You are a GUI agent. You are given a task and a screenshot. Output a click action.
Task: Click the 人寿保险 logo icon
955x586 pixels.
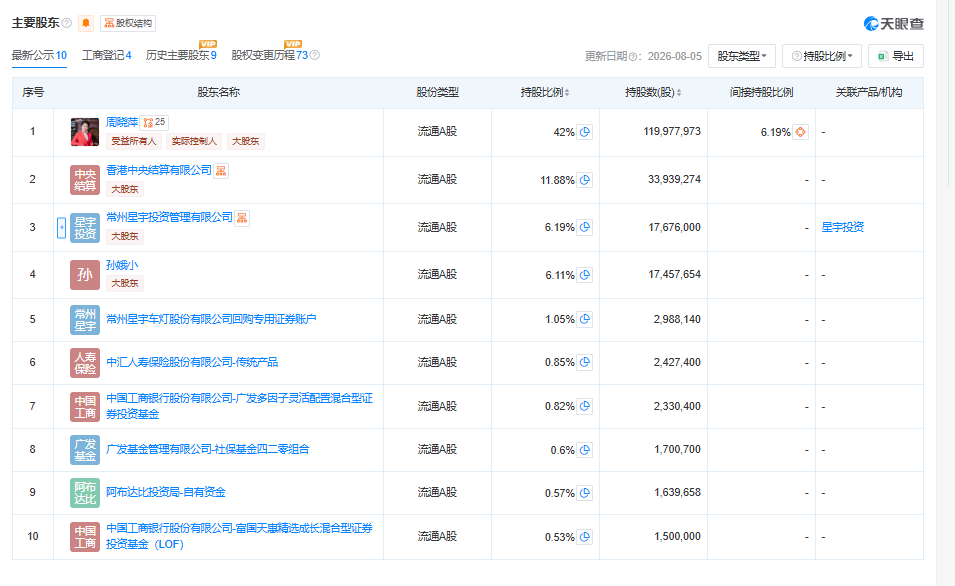(85, 363)
